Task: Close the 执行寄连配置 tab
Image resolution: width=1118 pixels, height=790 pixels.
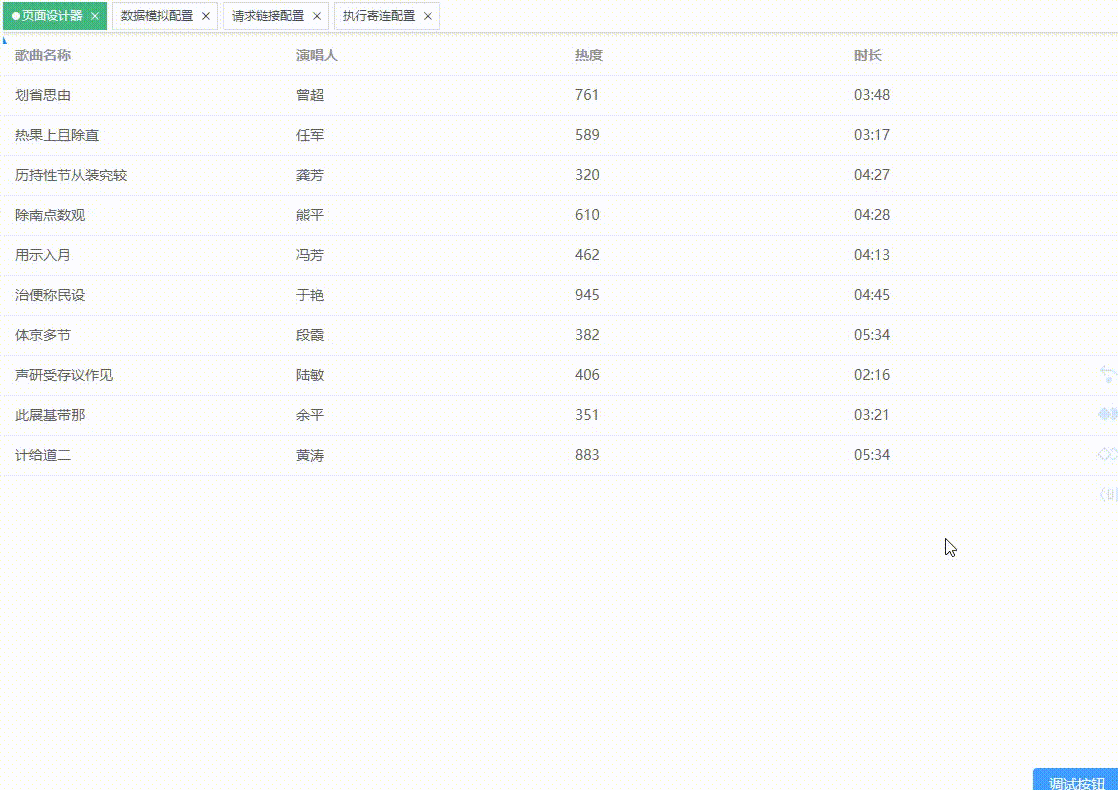Action: tap(428, 16)
